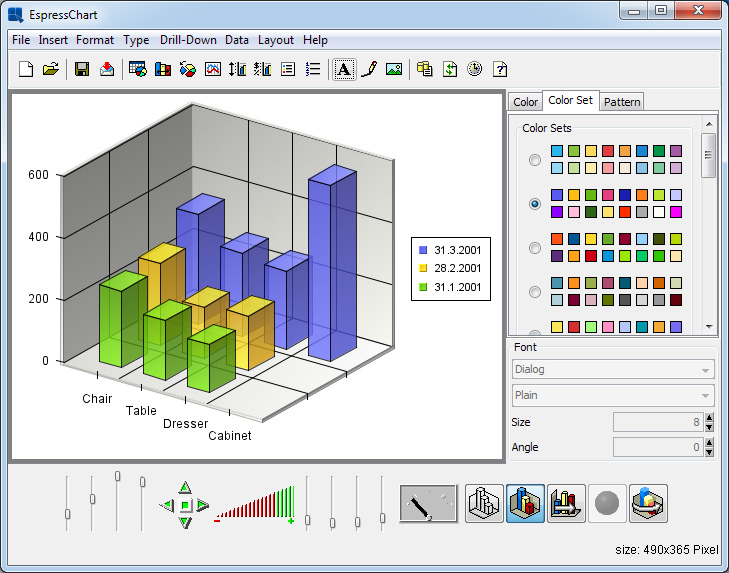
Task: Open the File menu
Action: click(21, 40)
